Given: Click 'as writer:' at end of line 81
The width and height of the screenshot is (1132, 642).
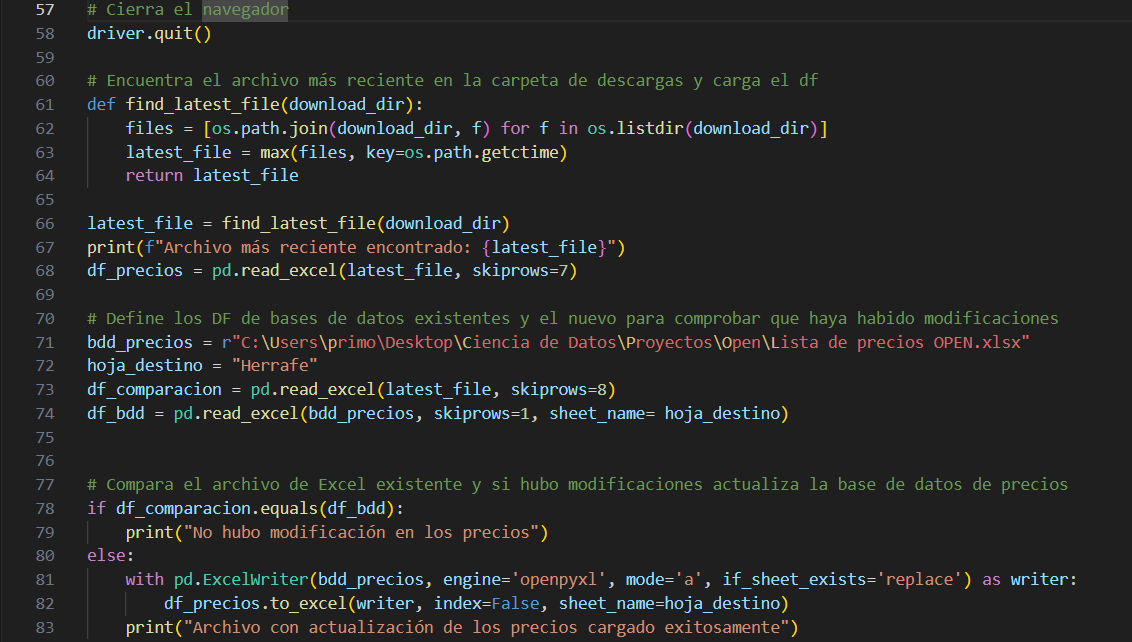Looking at the screenshot, I should pyautogui.click(x=1029, y=580).
